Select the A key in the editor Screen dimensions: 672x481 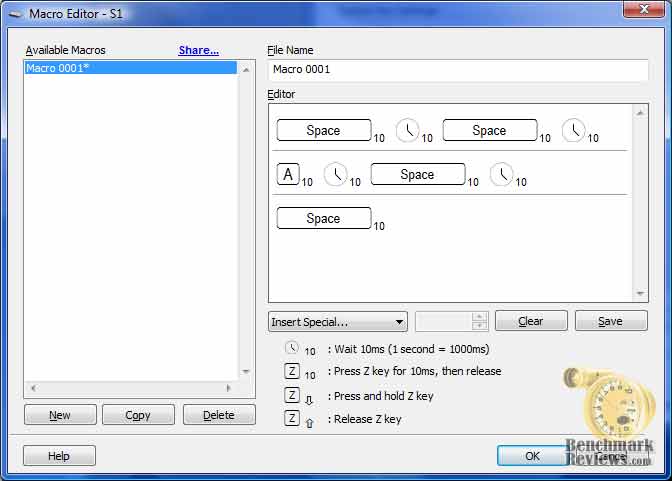[288, 174]
